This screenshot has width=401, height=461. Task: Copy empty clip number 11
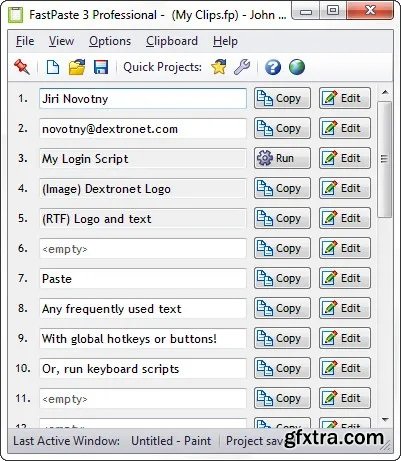click(282, 398)
